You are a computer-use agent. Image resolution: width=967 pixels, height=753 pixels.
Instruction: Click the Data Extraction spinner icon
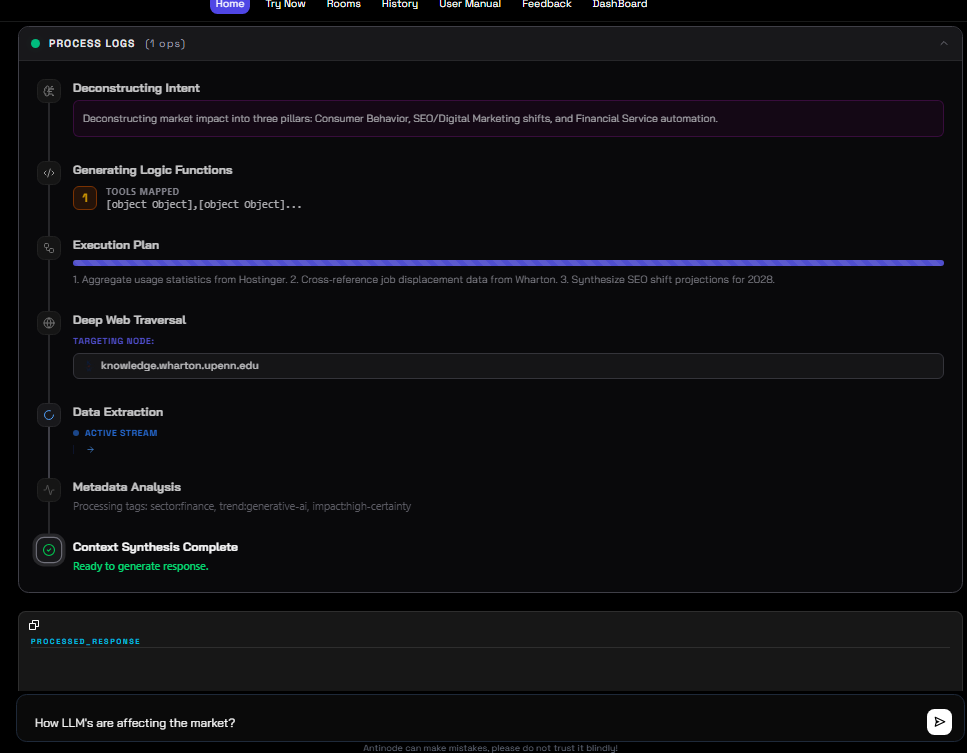[x=49, y=414]
